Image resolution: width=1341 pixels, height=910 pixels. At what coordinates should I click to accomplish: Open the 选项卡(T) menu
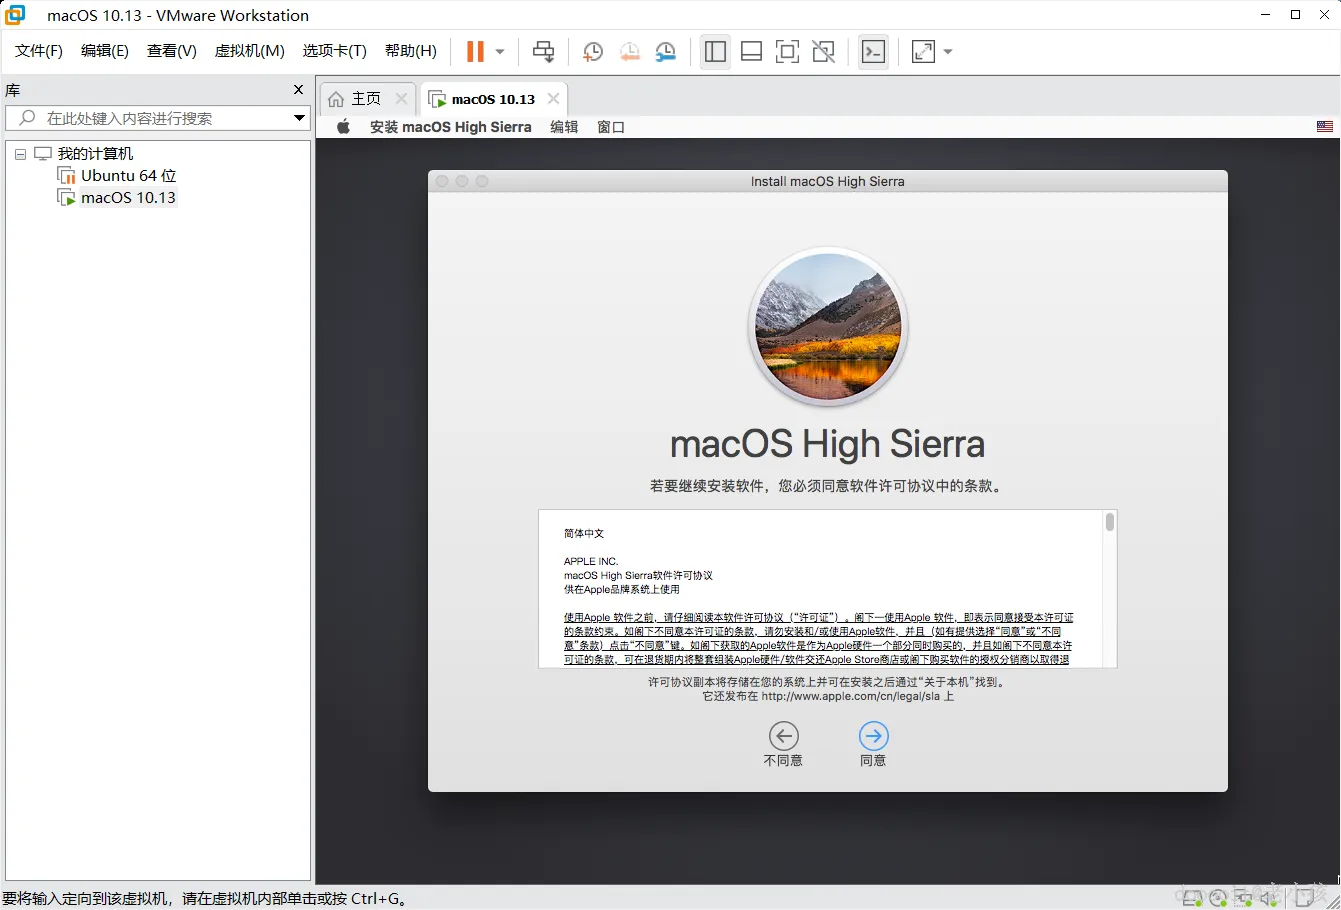pos(335,51)
